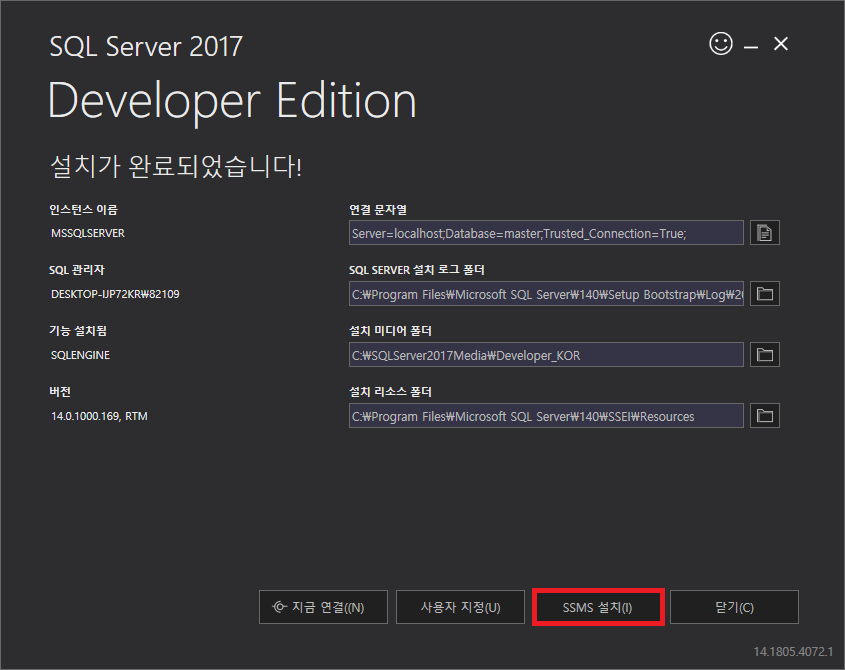Click the 지금 연결(N) button

(x=323, y=607)
